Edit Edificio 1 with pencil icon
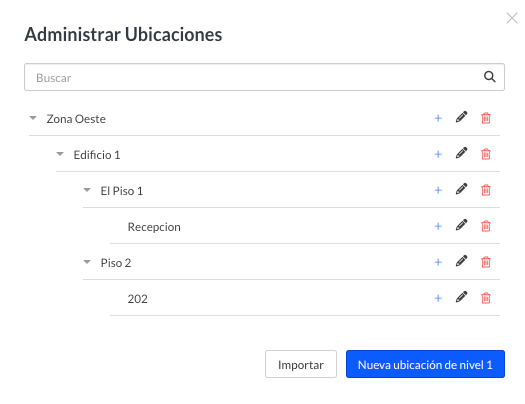525x404 pixels. pyautogui.click(x=461, y=153)
